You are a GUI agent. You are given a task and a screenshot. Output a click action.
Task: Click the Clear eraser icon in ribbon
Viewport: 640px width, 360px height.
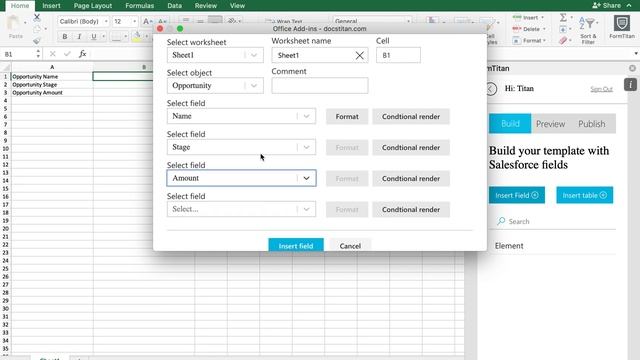click(x=563, y=40)
